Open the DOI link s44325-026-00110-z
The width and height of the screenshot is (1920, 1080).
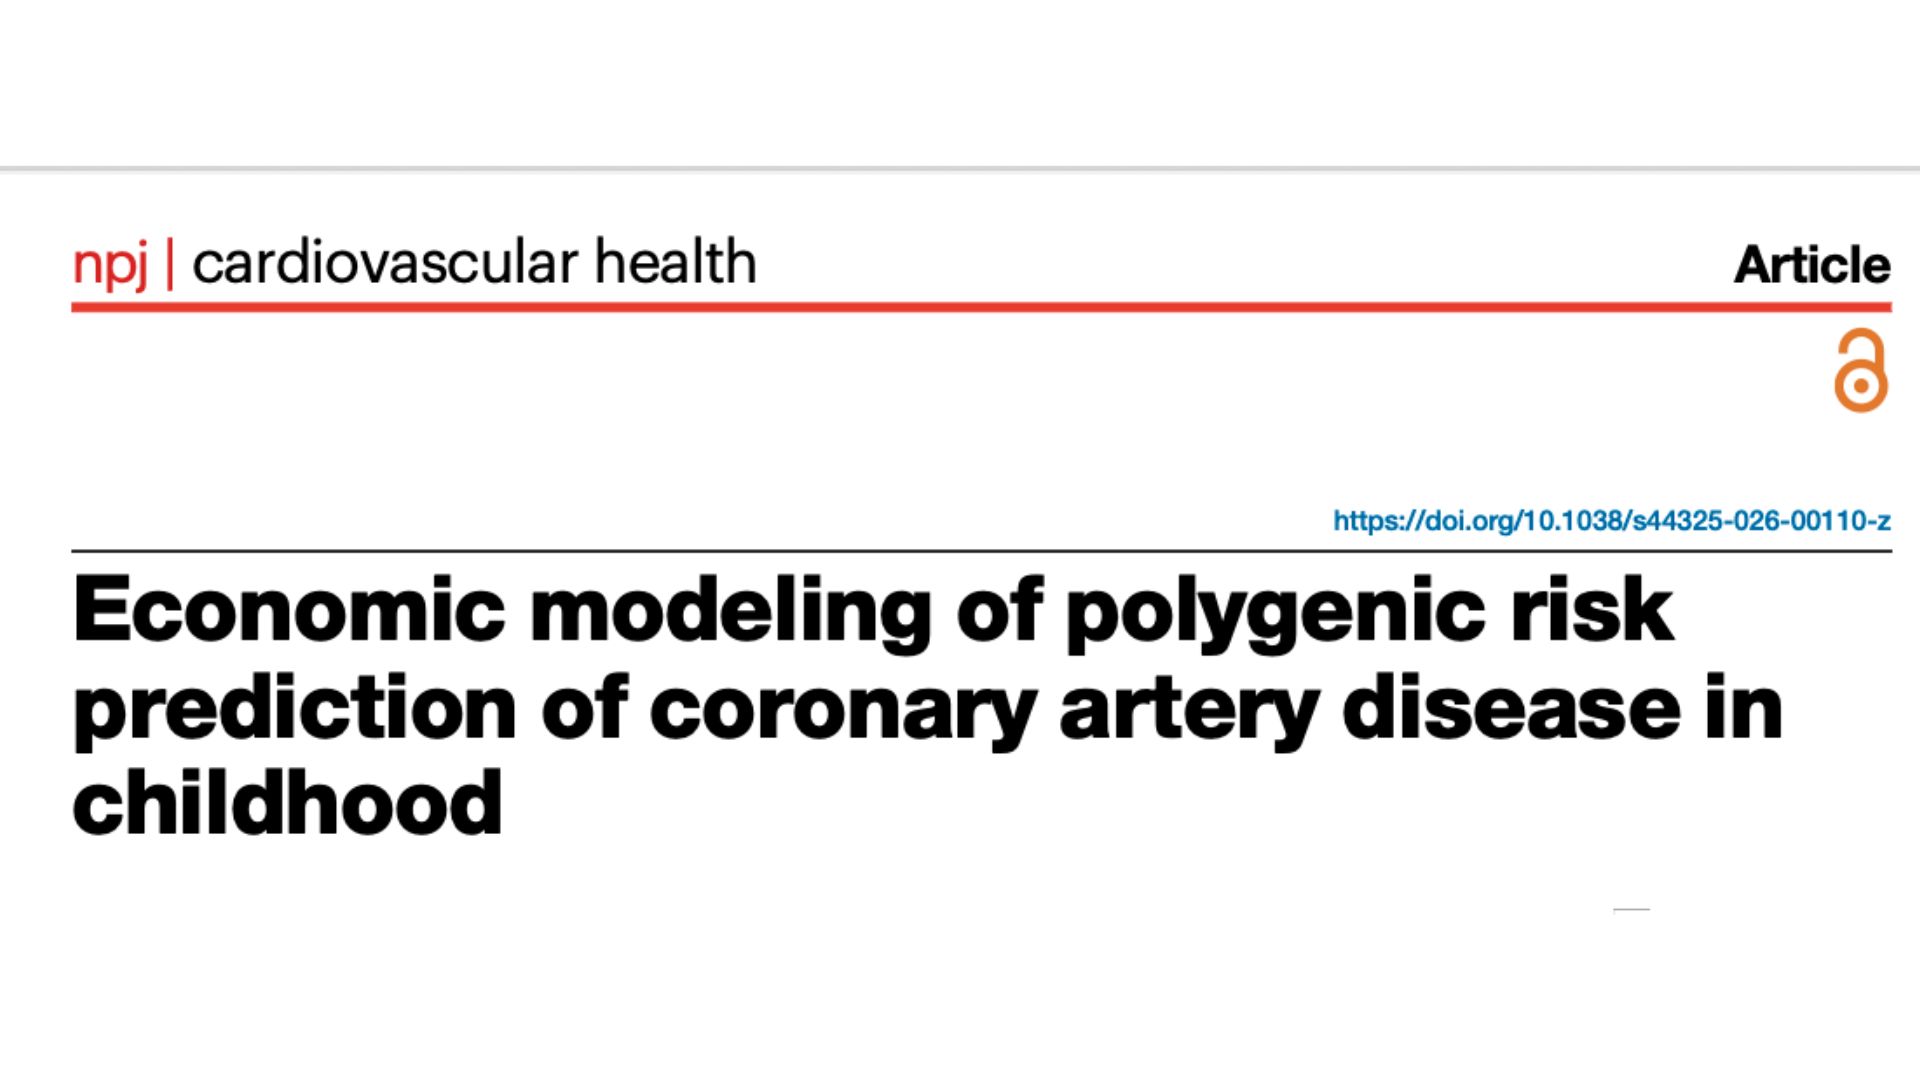pyautogui.click(x=1612, y=520)
